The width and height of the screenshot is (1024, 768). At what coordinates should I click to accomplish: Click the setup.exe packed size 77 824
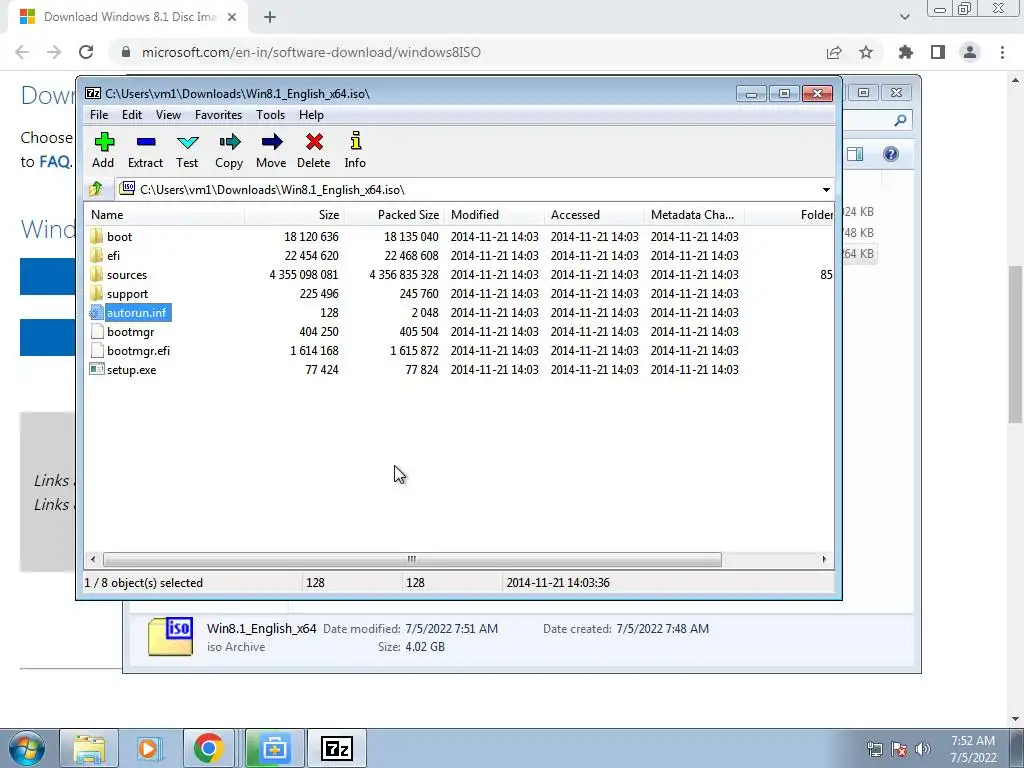422,370
